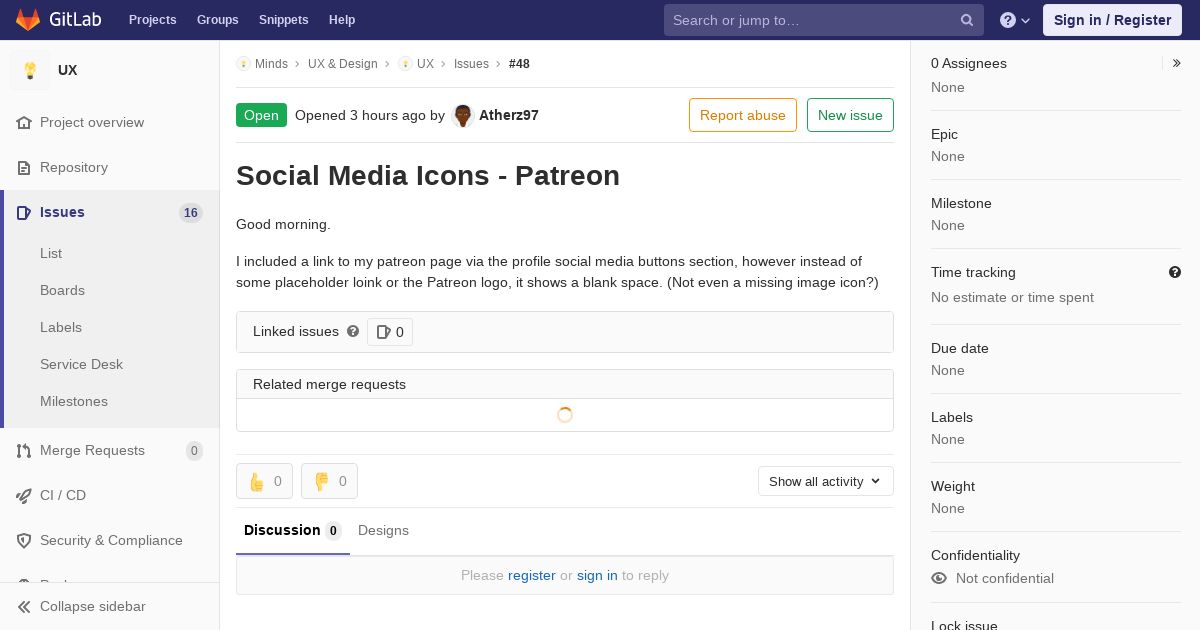Click the Issues sidebar icon
Viewport: 1200px width, 630px height.
tap(24, 212)
